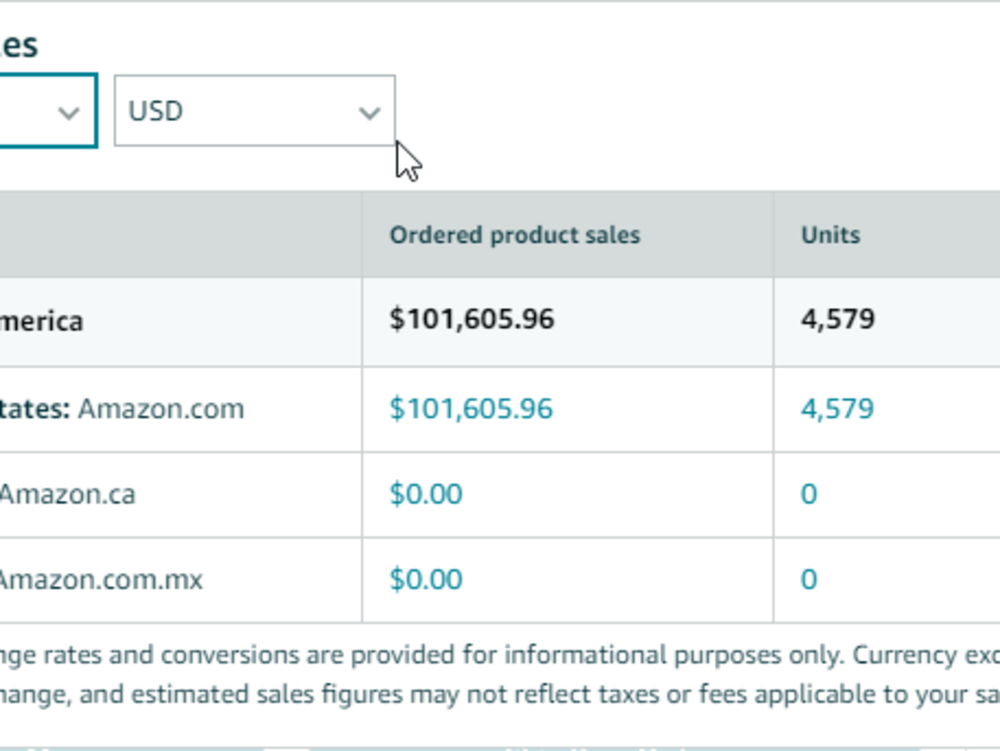Click Amazon.com.mx $0.00 ordered sales link

click(x=425, y=580)
